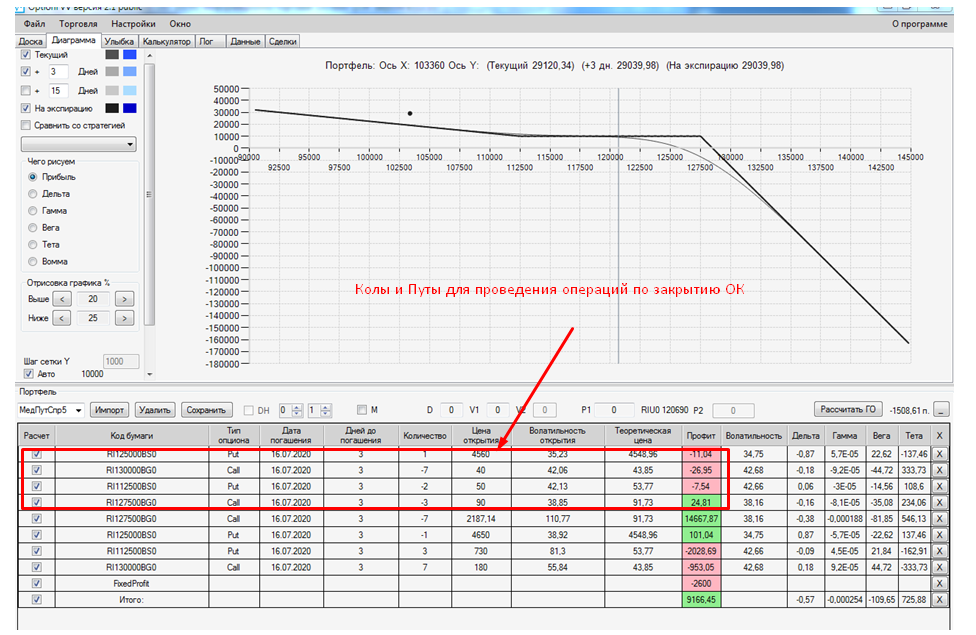976x635 pixels.
Task: Remove the RI127500BG0 row with profit 14667,87
Action: (x=939, y=519)
